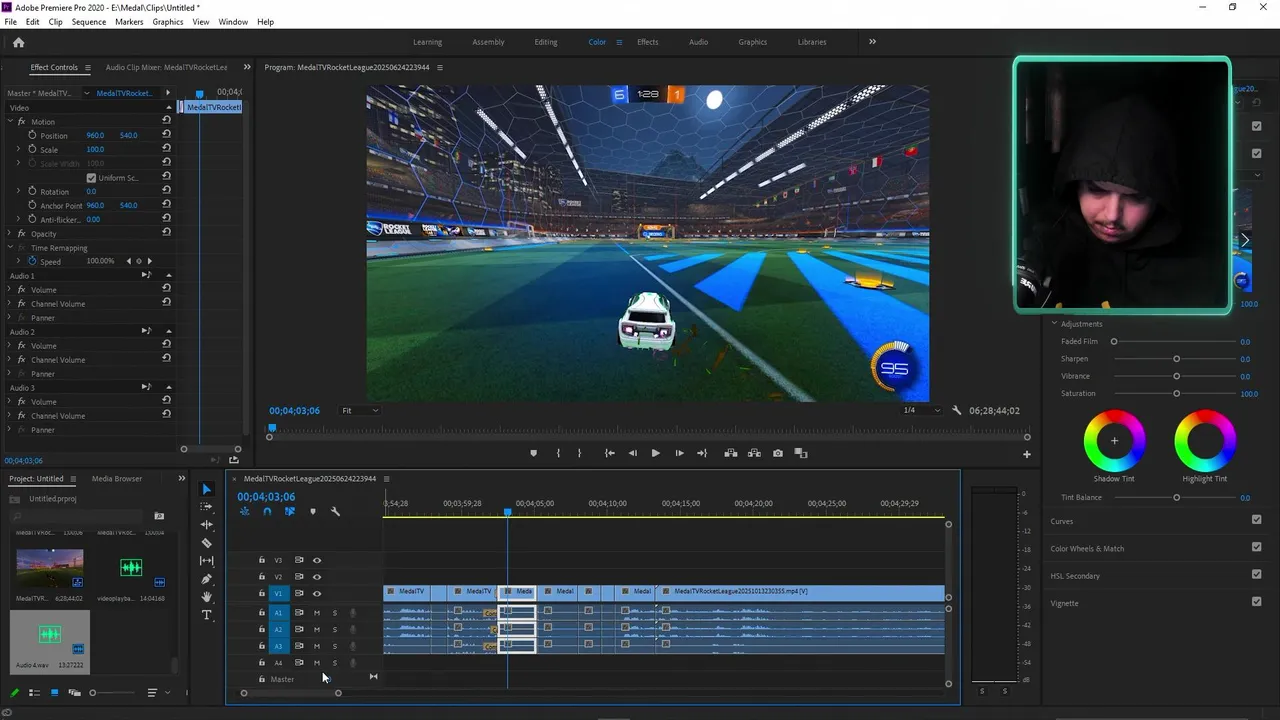Select the Track Select Forward tool
This screenshot has height=720, width=1280.
pyautogui.click(x=207, y=507)
